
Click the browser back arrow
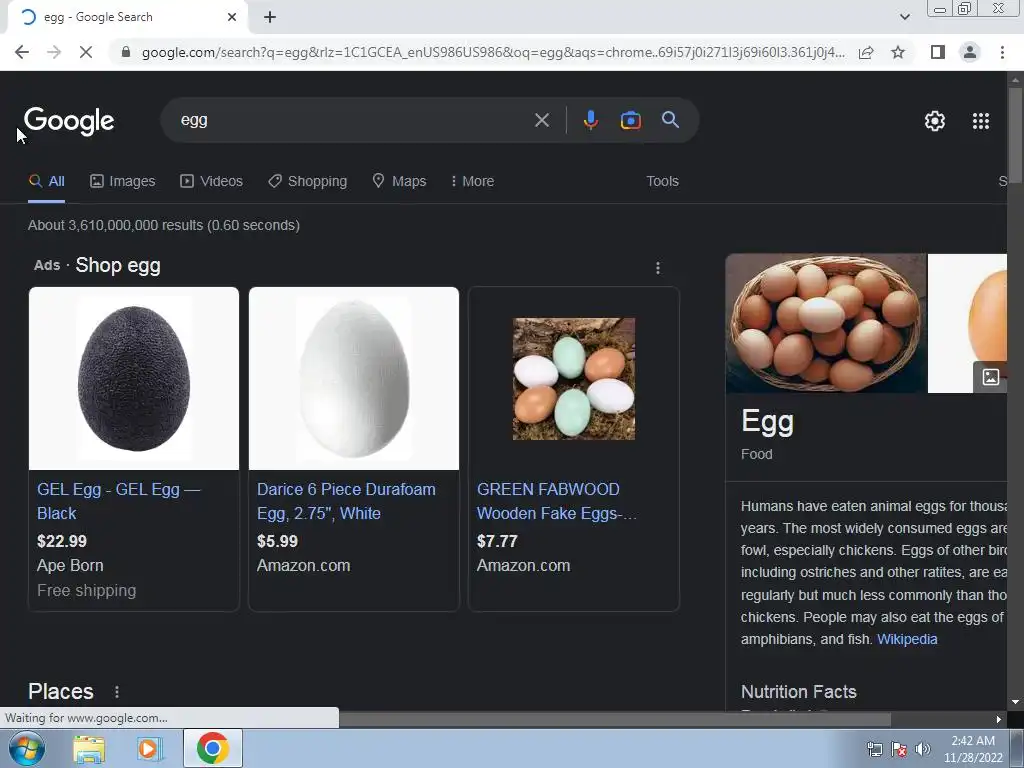point(22,52)
